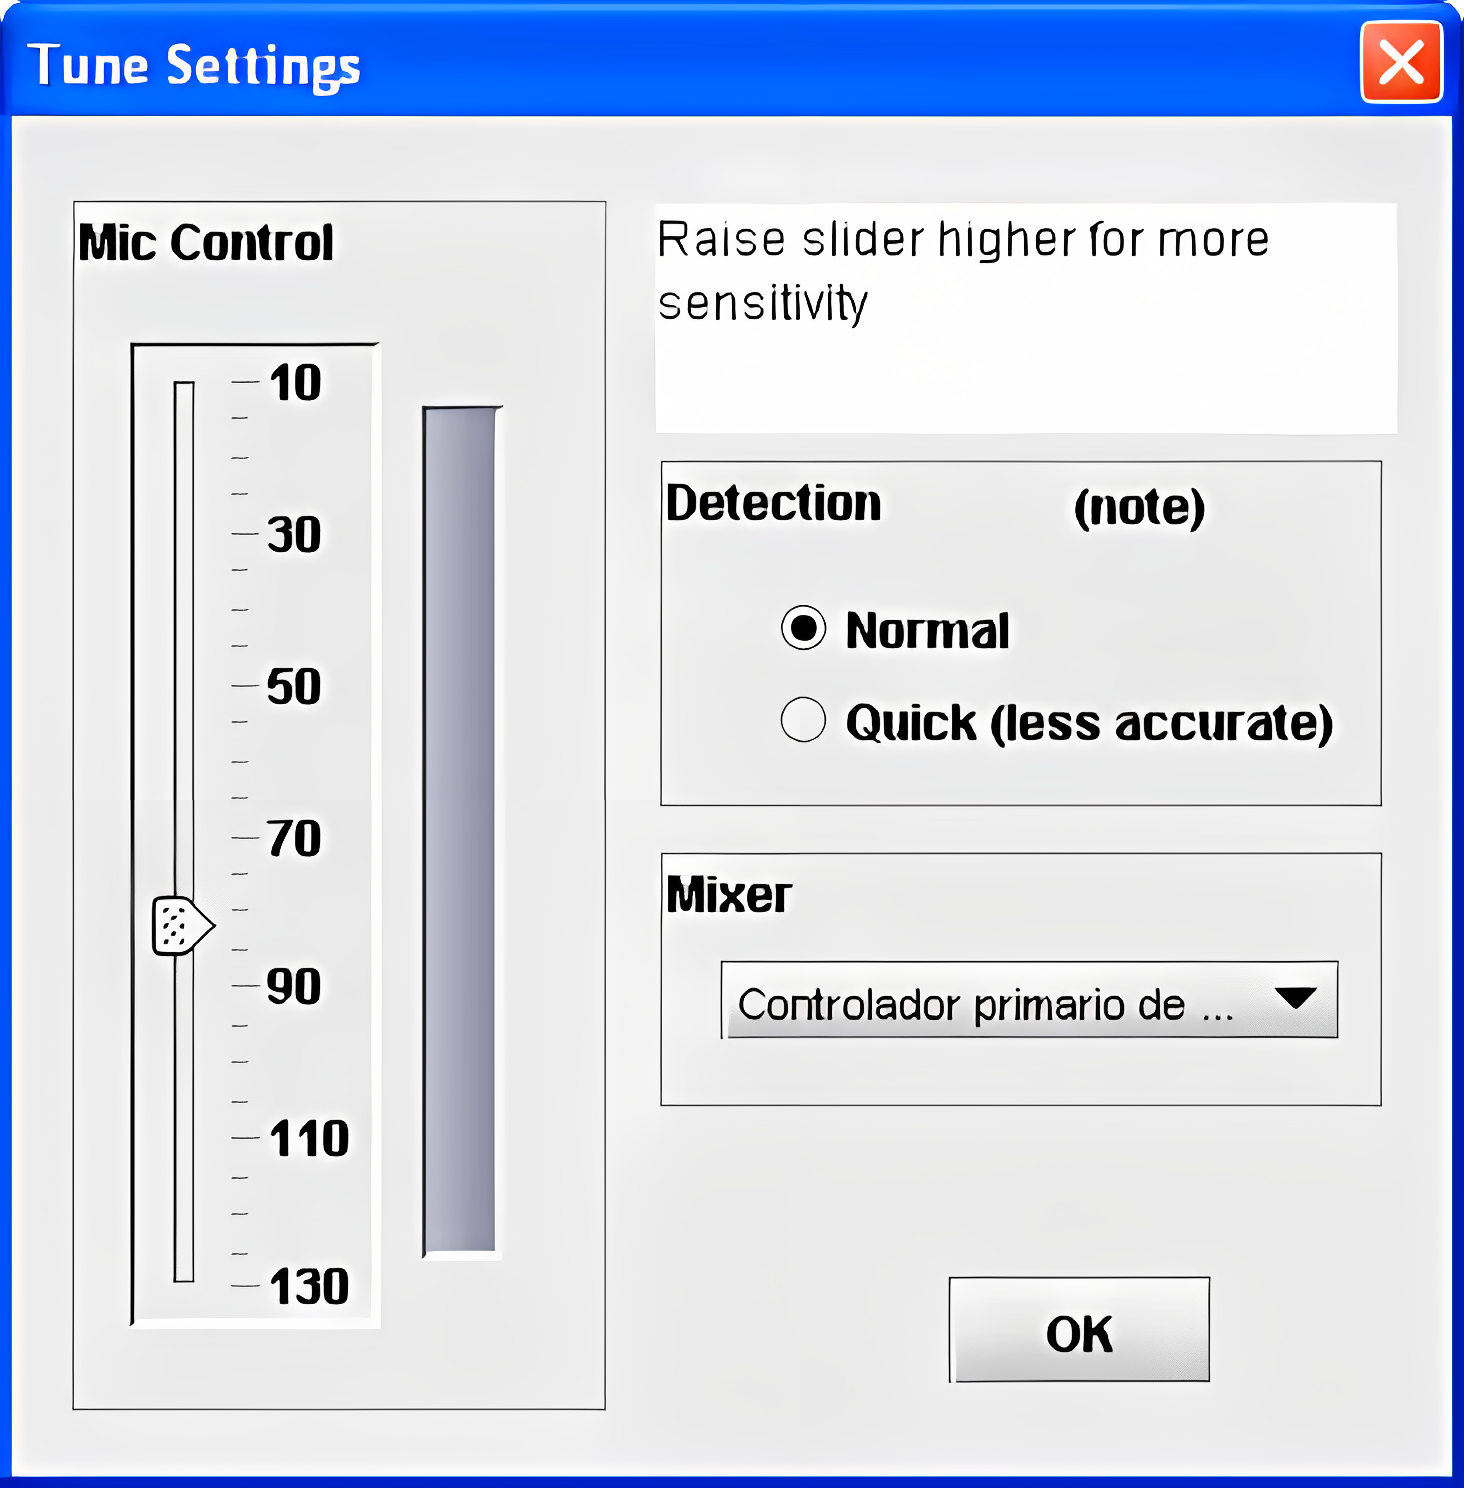This screenshot has height=1488, width=1464.
Task: Click the slider track near 130
Action: point(184,1270)
